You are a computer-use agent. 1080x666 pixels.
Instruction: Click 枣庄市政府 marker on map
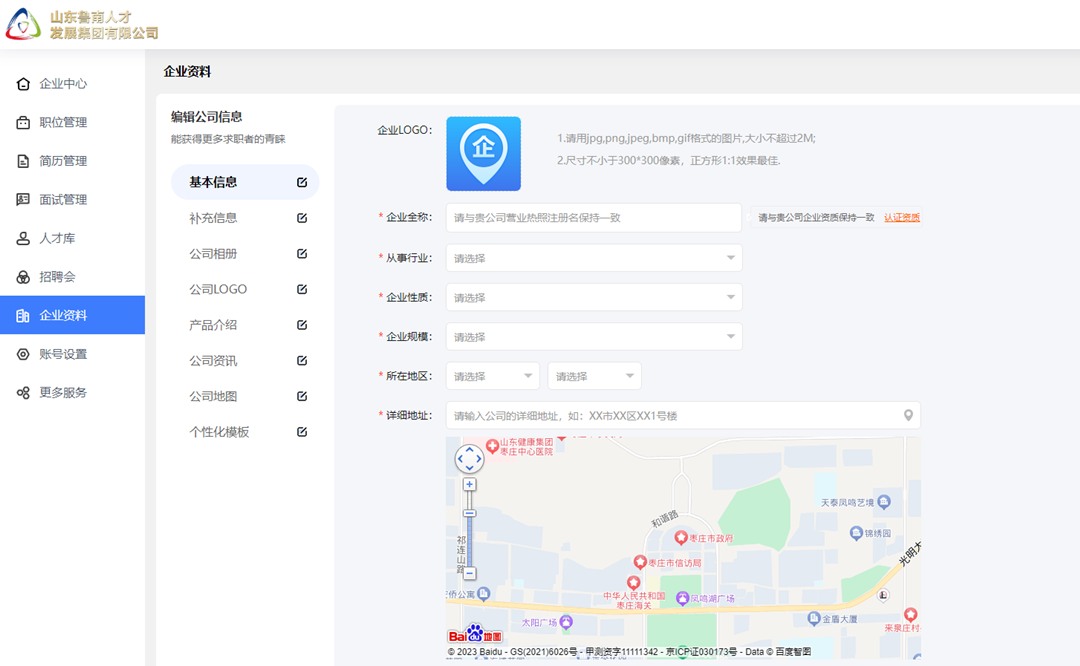tap(681, 537)
